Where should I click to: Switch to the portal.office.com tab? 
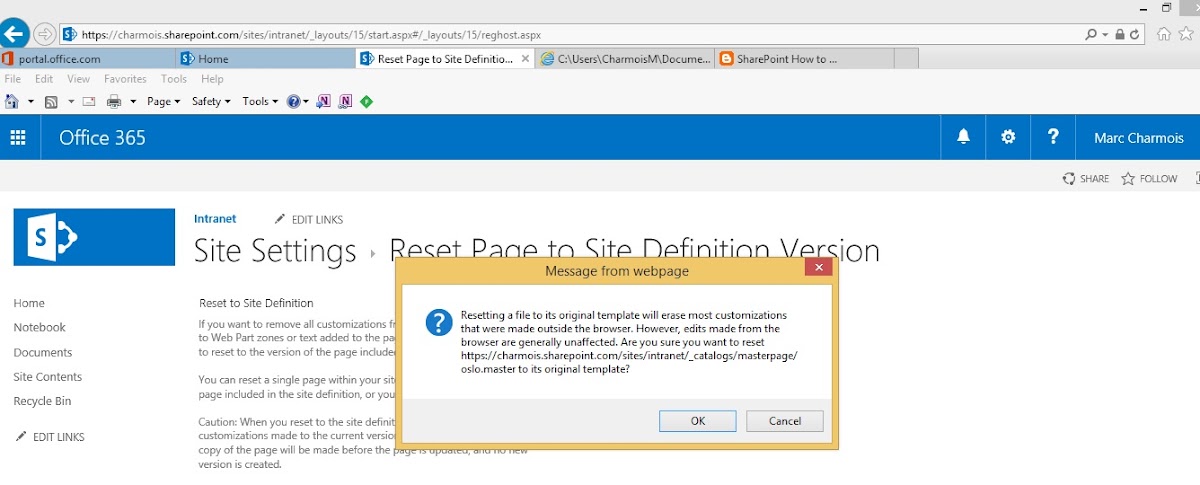click(88, 59)
